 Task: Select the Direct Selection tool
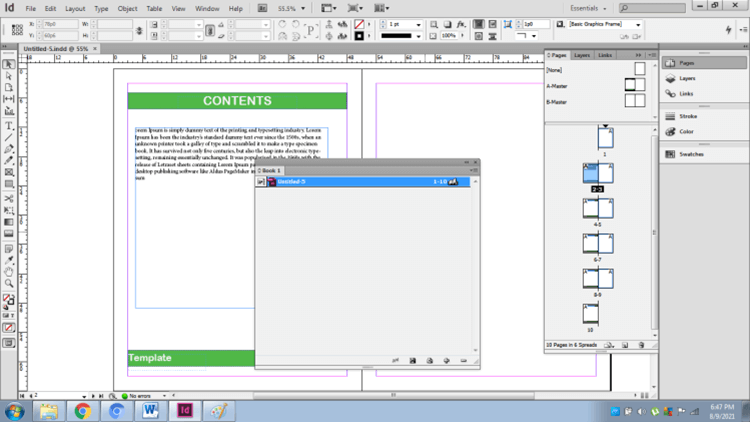click(x=9, y=76)
